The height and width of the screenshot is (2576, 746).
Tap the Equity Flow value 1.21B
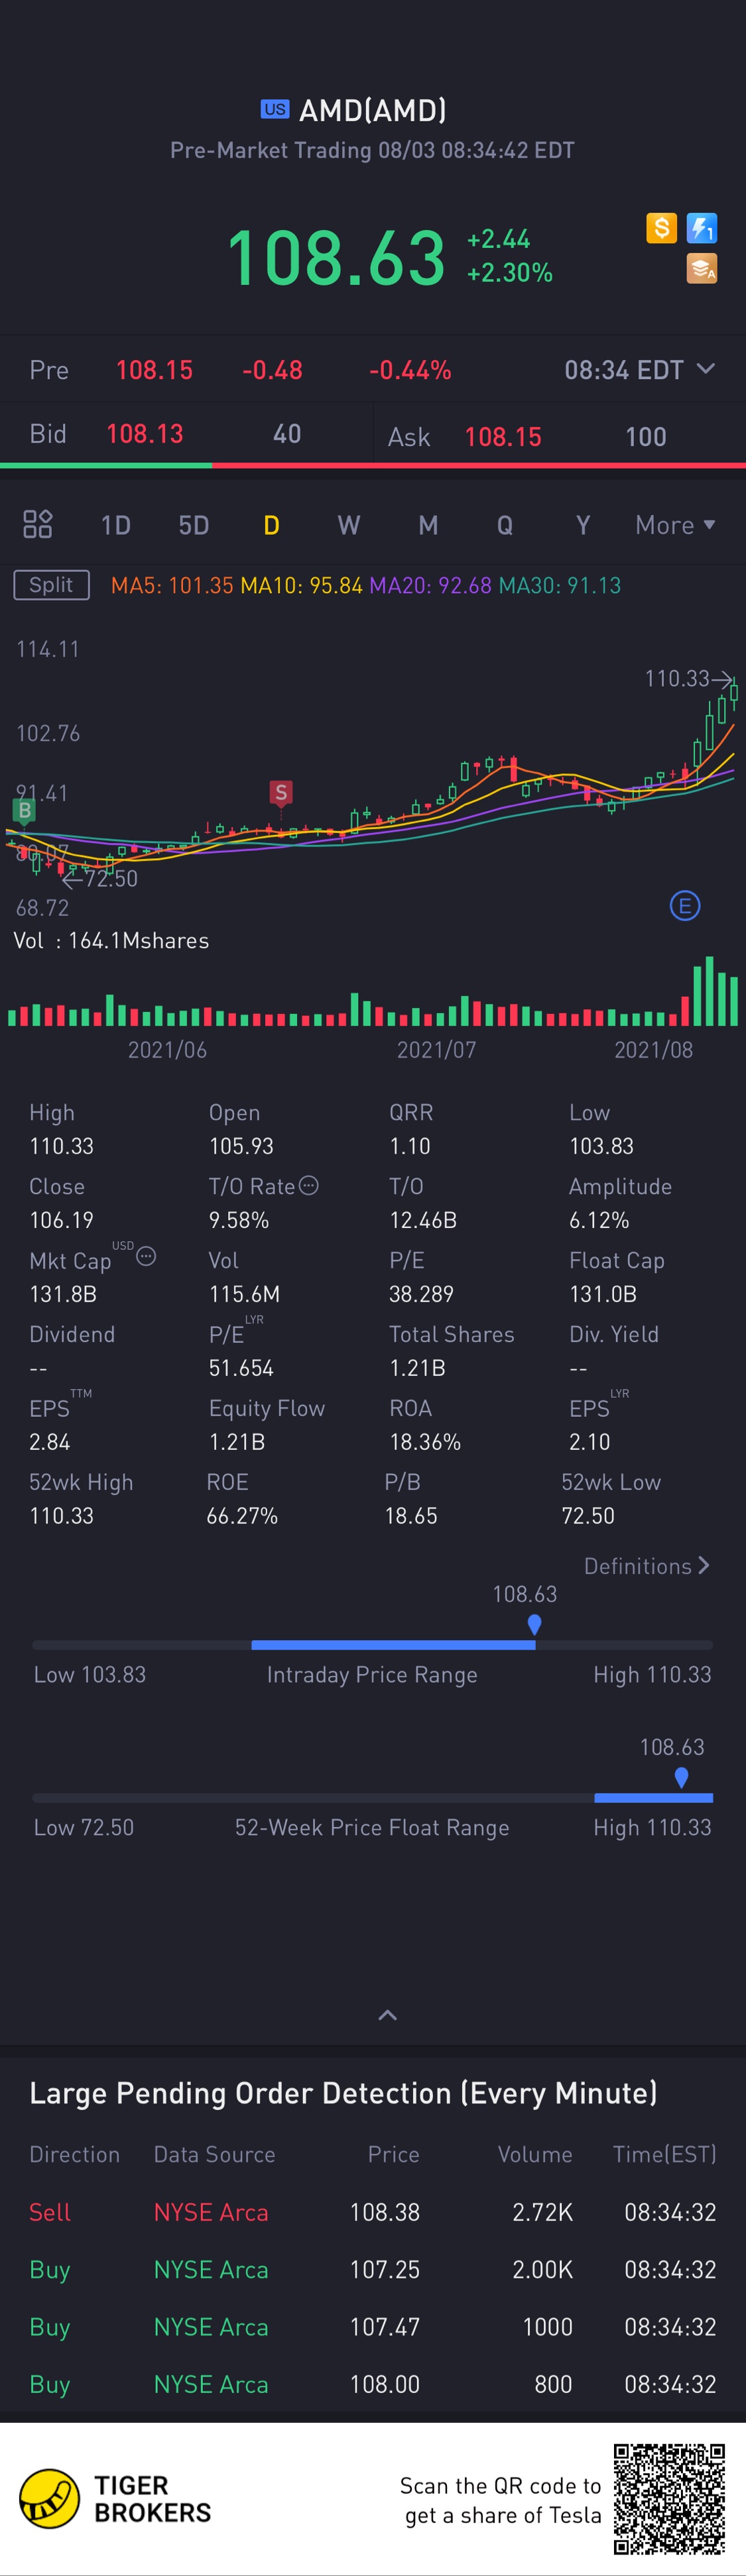(x=237, y=1441)
